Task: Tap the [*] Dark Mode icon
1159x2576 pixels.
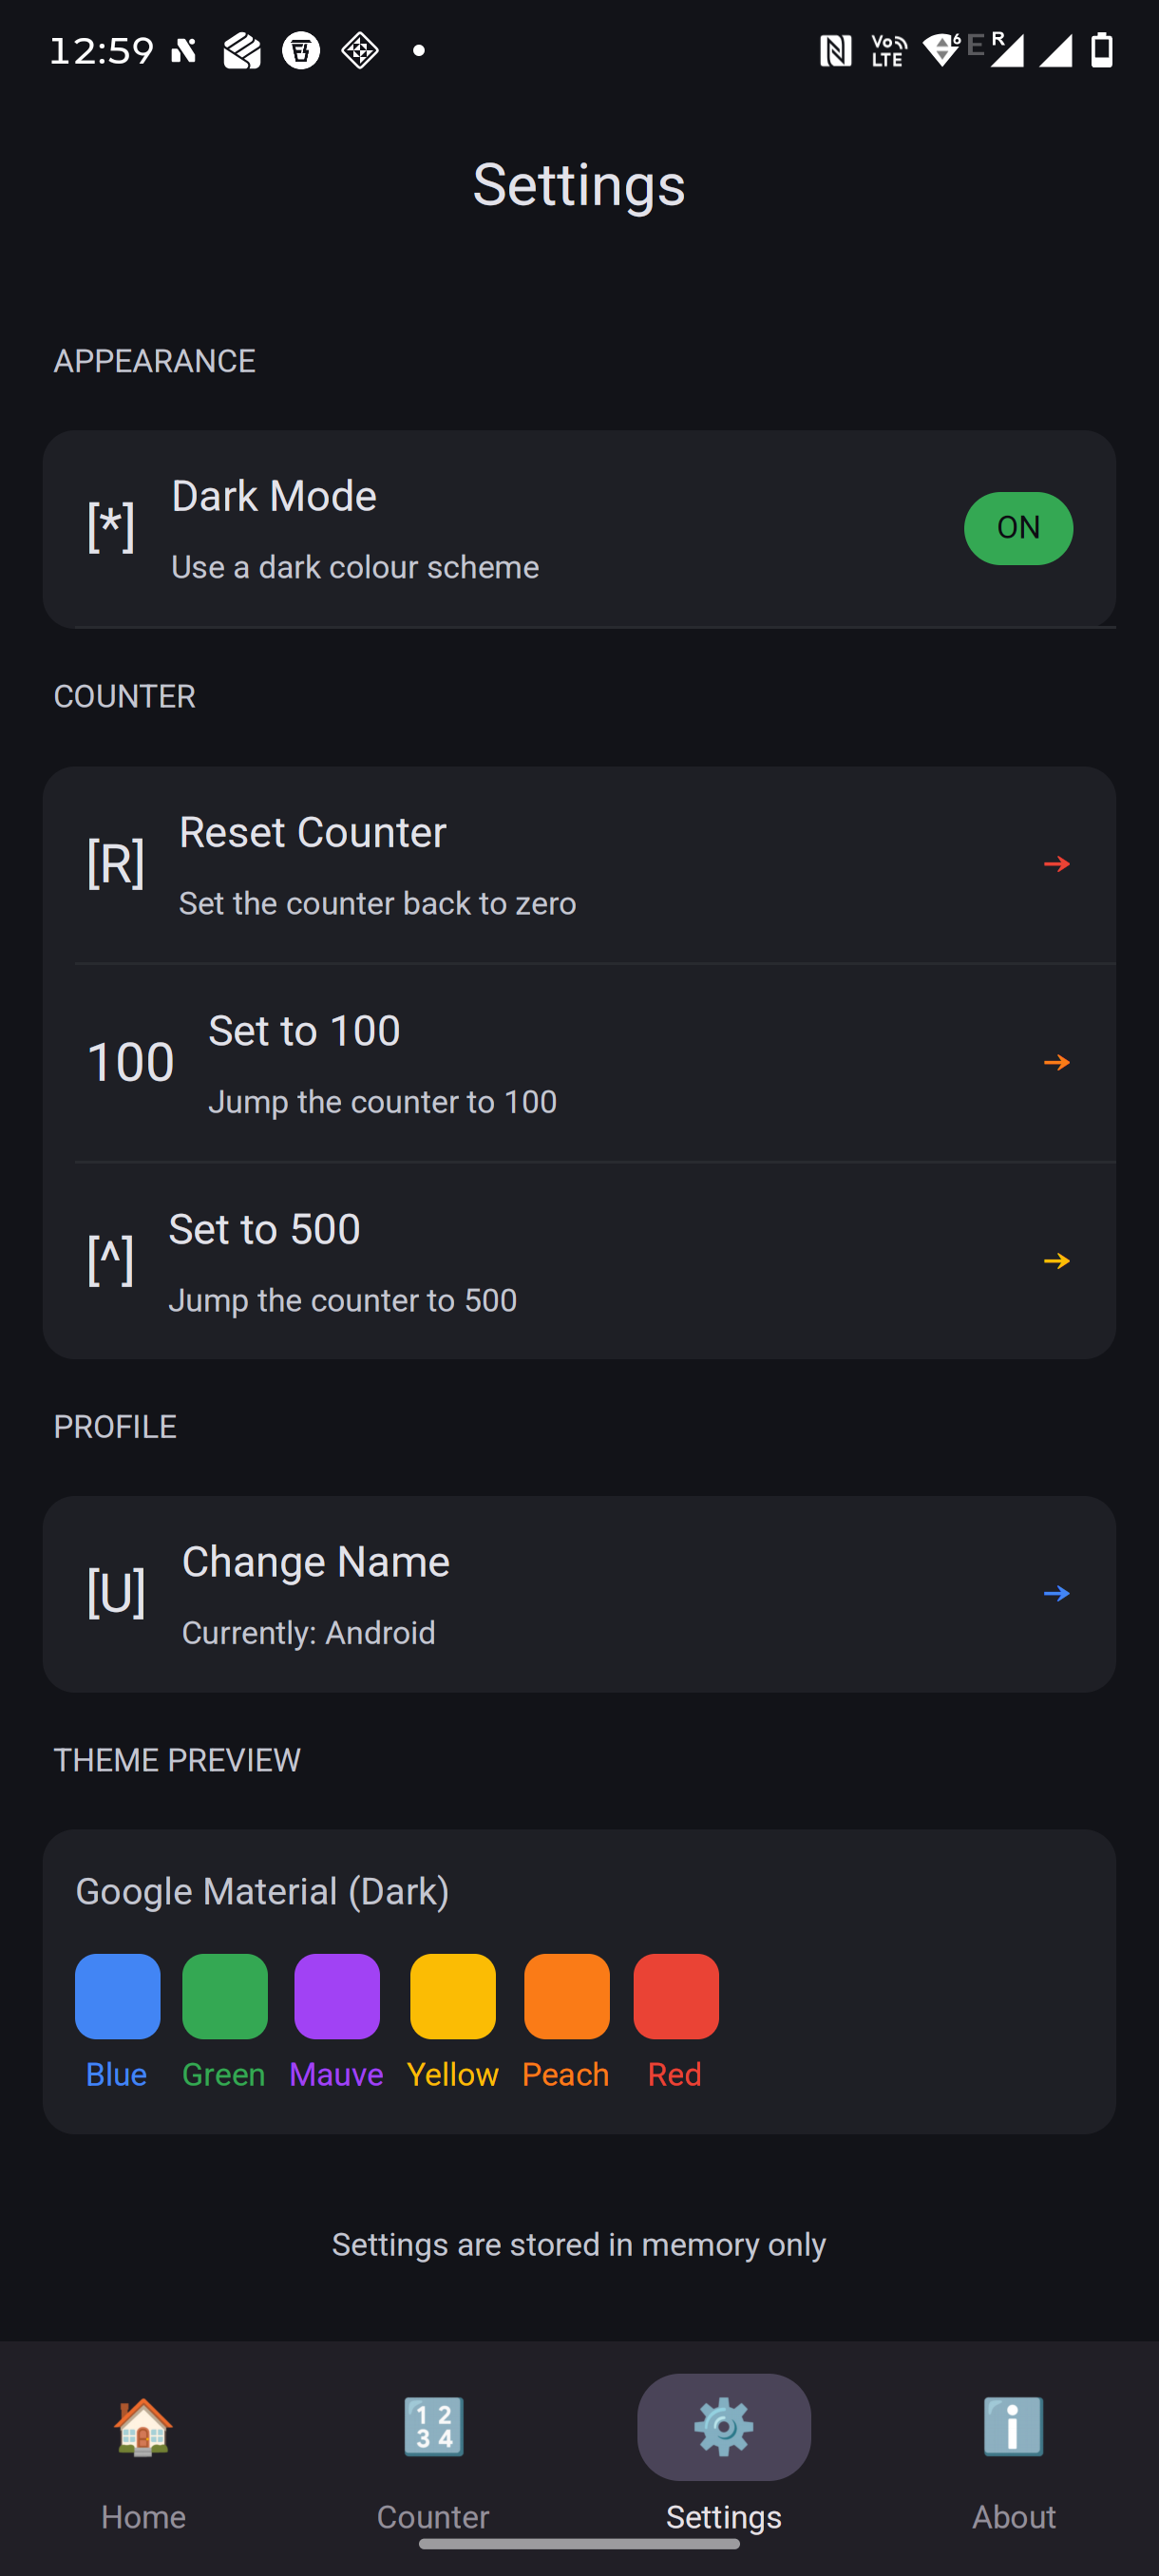Action: (x=111, y=528)
